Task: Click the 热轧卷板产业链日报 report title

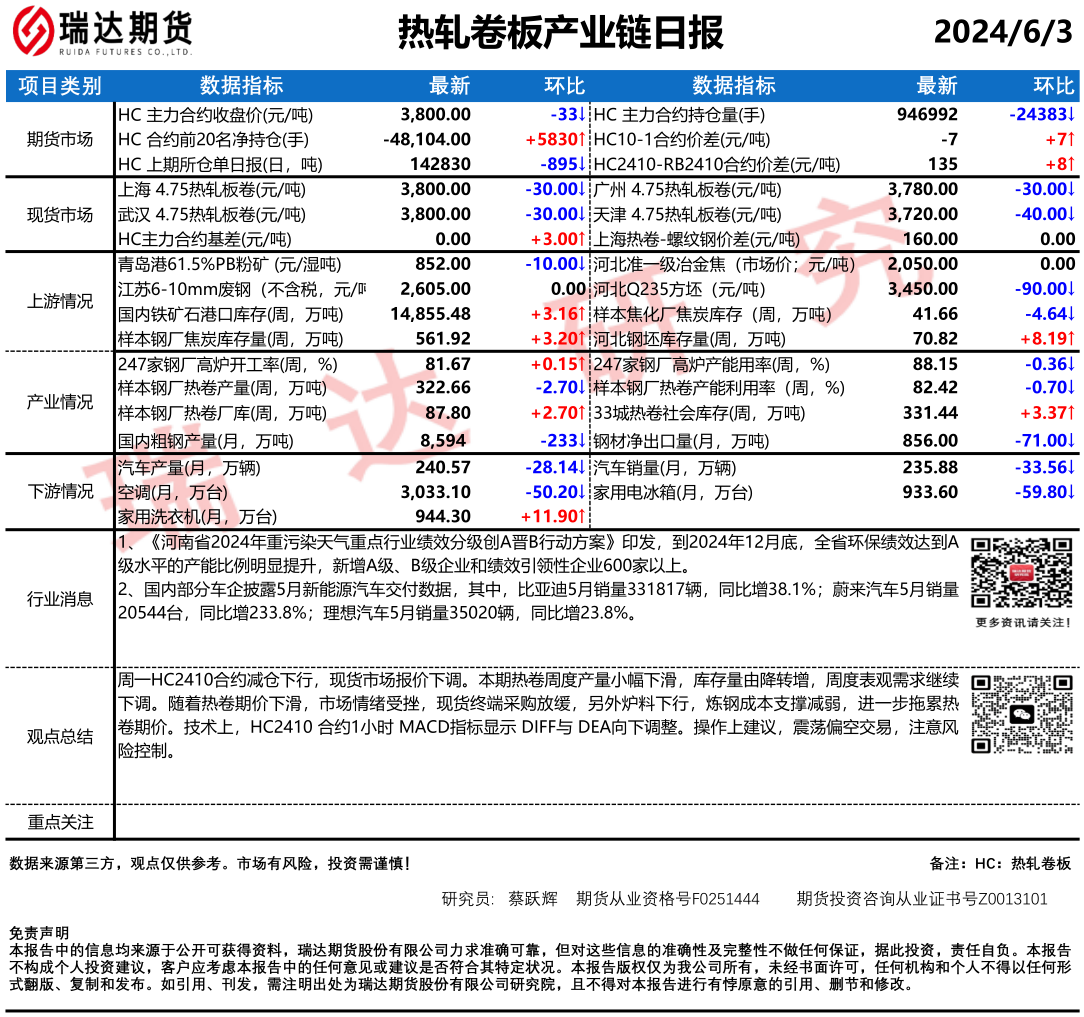Action: pos(560,33)
